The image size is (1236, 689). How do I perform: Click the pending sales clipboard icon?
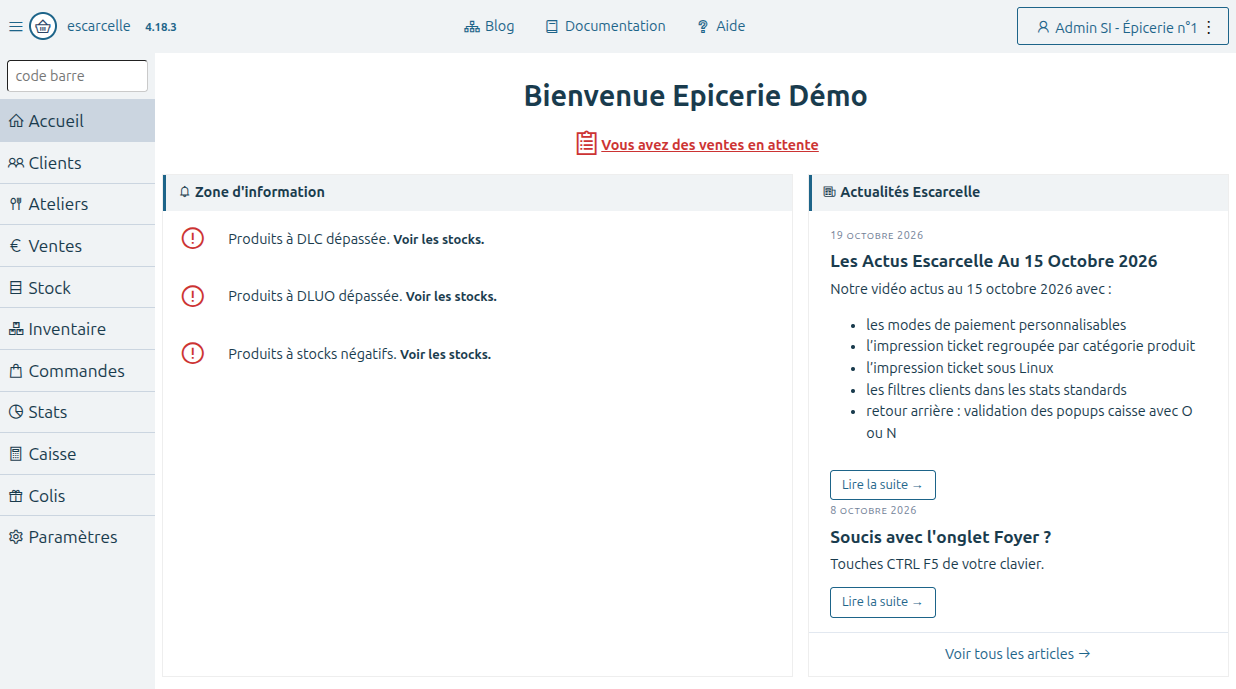point(586,143)
